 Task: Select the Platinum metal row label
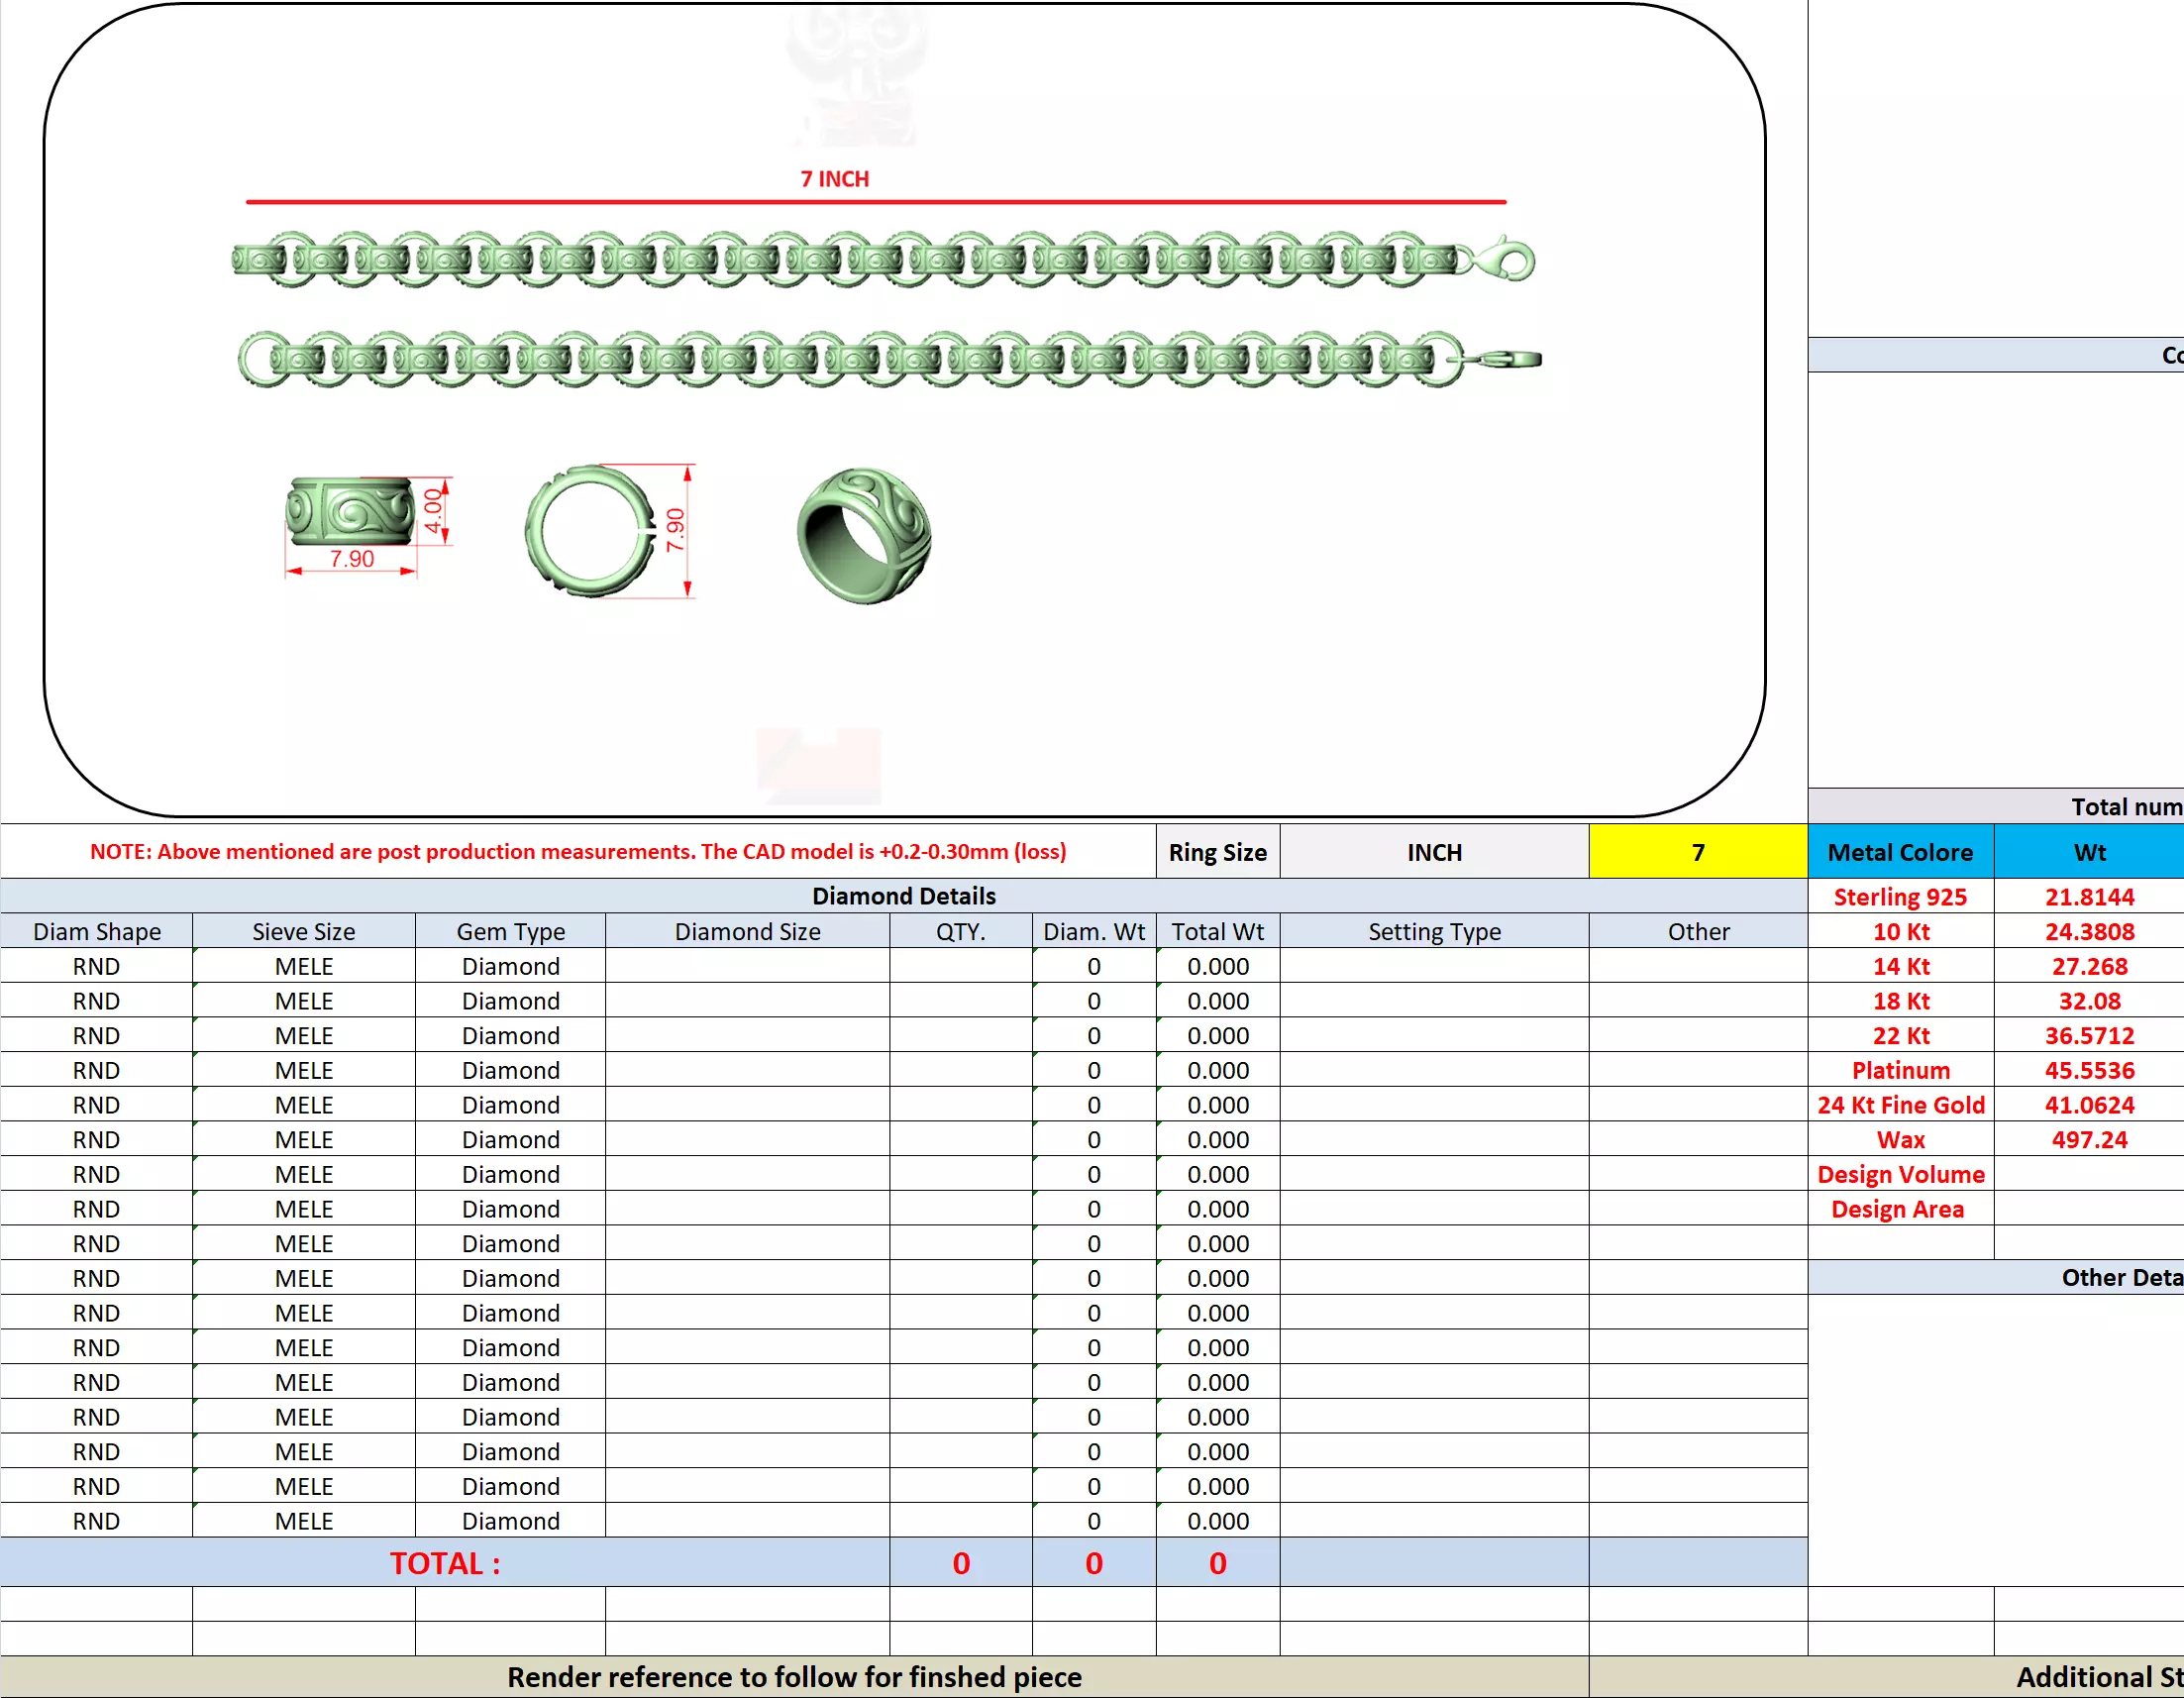1899,1070
